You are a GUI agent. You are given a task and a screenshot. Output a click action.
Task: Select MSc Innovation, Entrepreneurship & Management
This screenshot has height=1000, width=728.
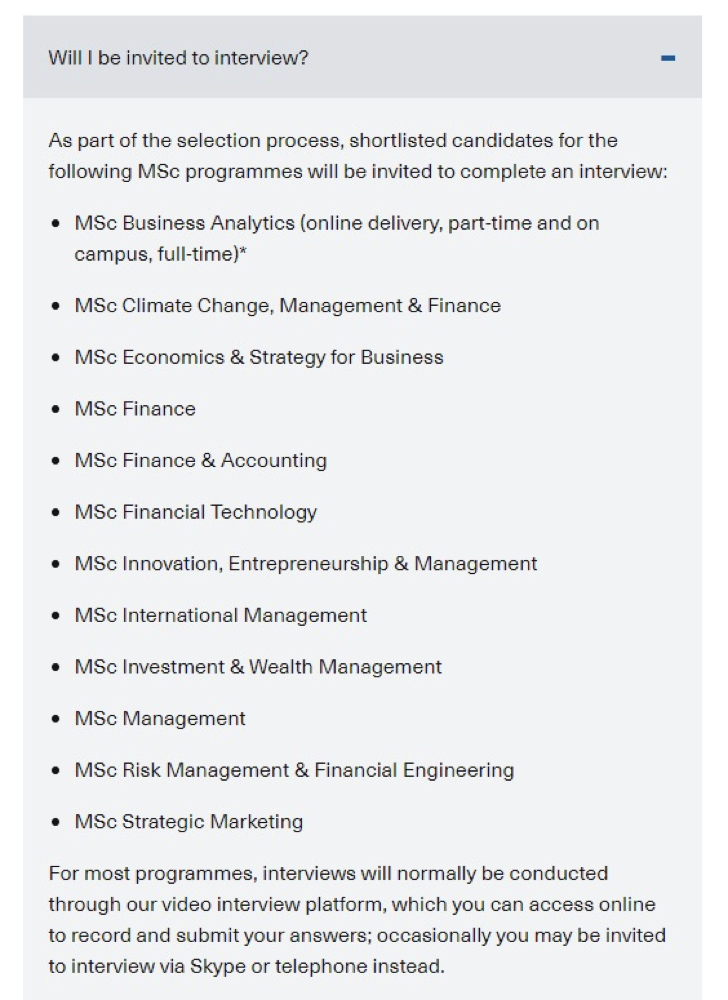(x=305, y=564)
